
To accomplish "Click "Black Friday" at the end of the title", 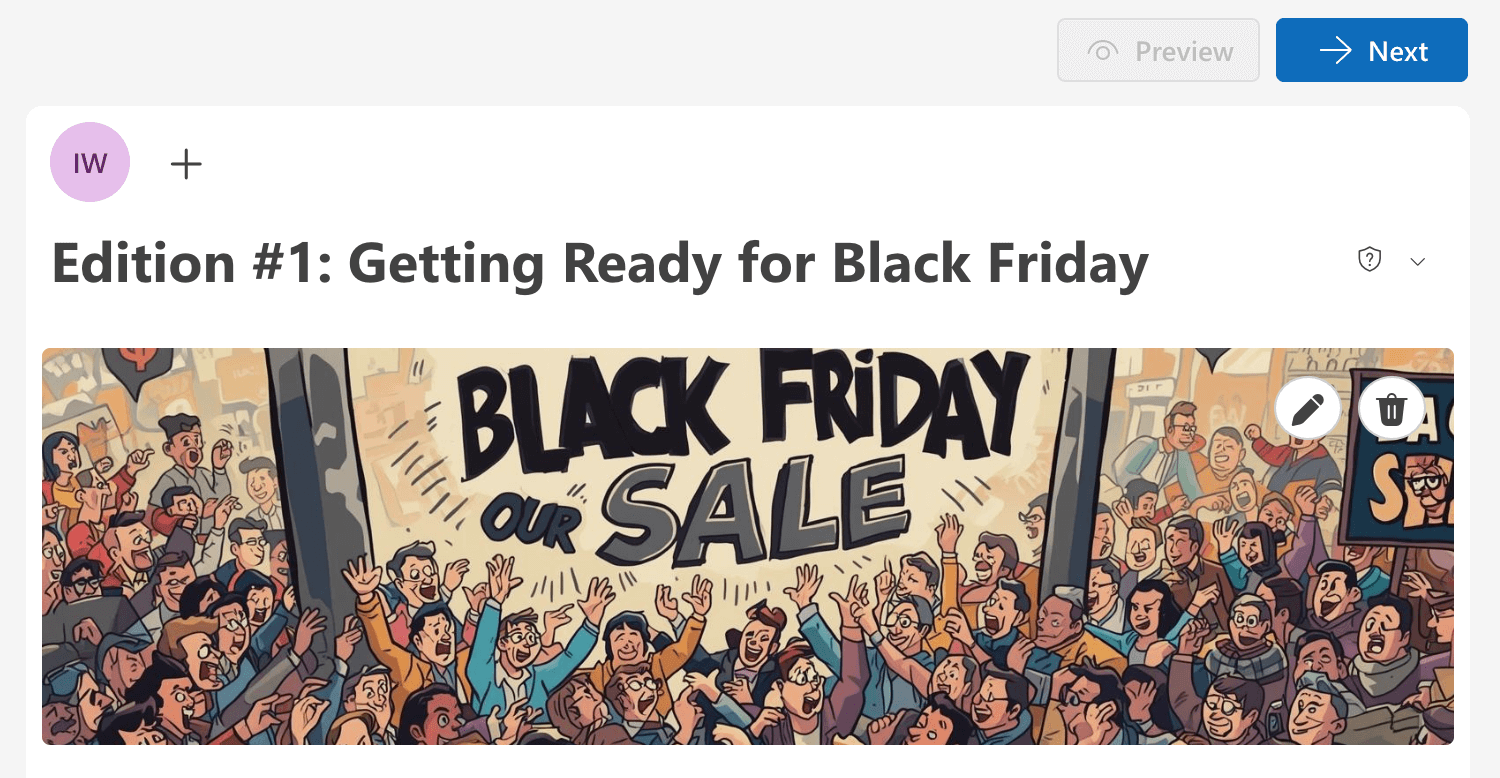I will (x=990, y=263).
